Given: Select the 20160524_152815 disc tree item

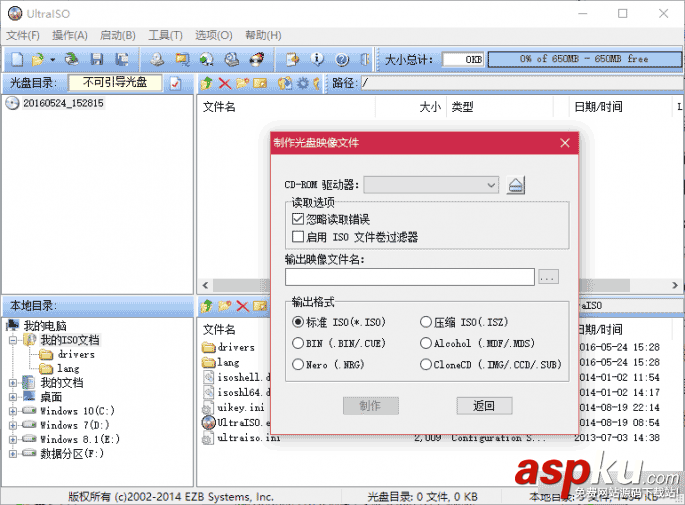Looking at the screenshot, I should (x=63, y=103).
